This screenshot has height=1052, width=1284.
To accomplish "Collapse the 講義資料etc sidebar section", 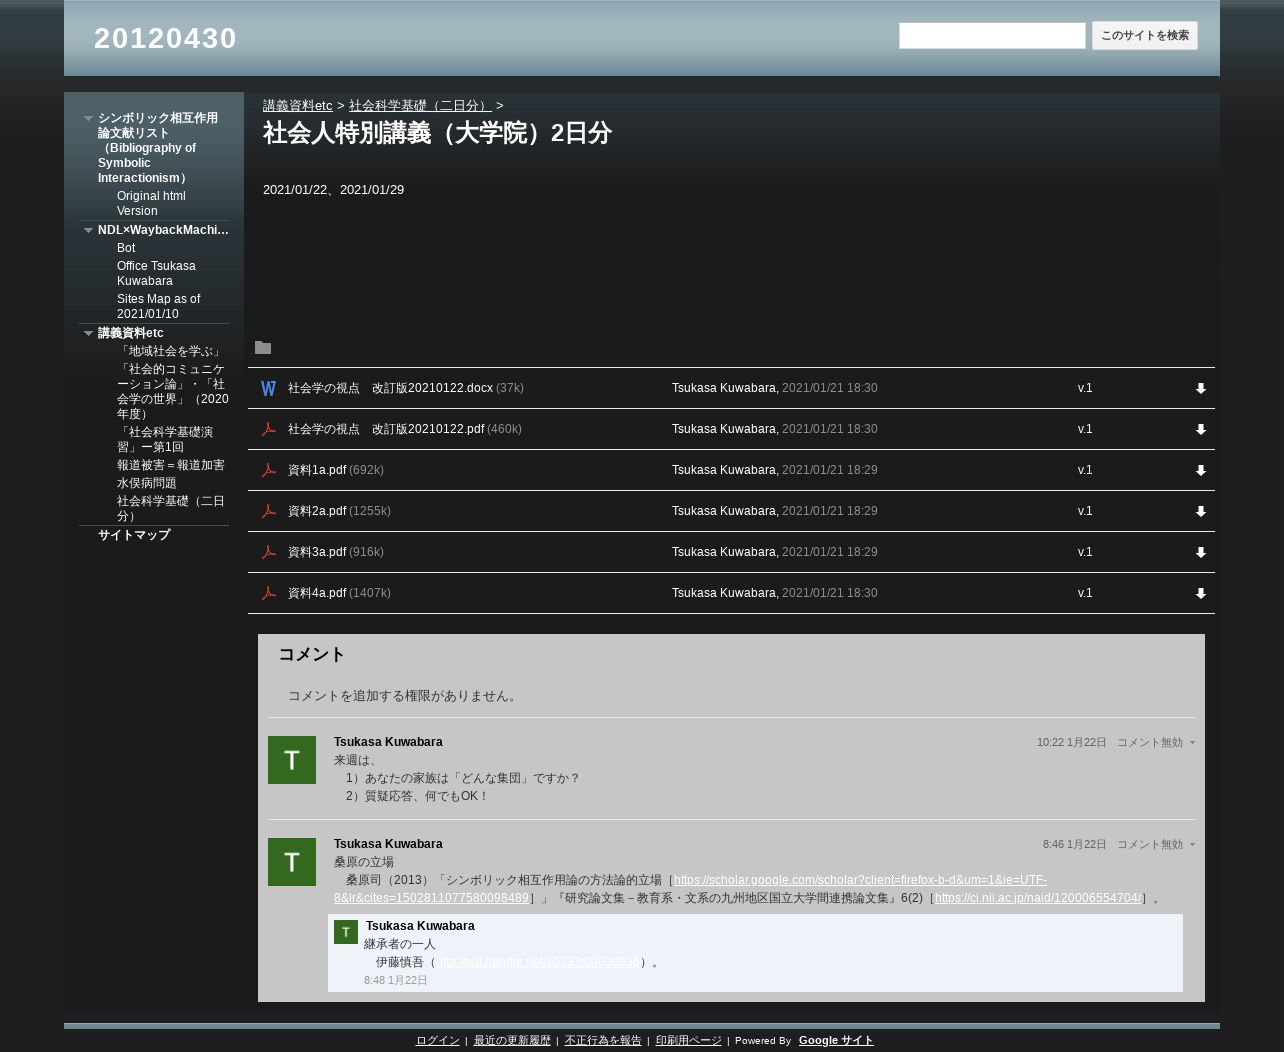I will click(88, 333).
